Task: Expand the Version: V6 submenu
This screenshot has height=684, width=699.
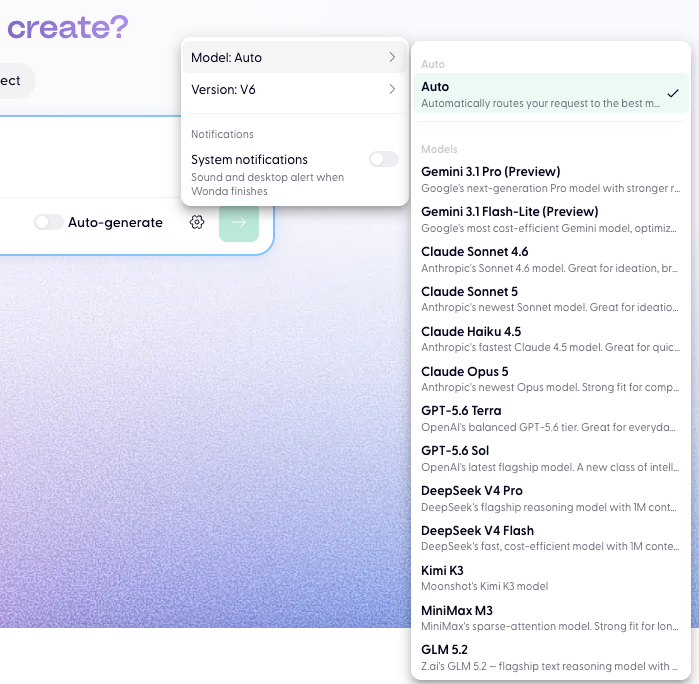Action: point(294,90)
